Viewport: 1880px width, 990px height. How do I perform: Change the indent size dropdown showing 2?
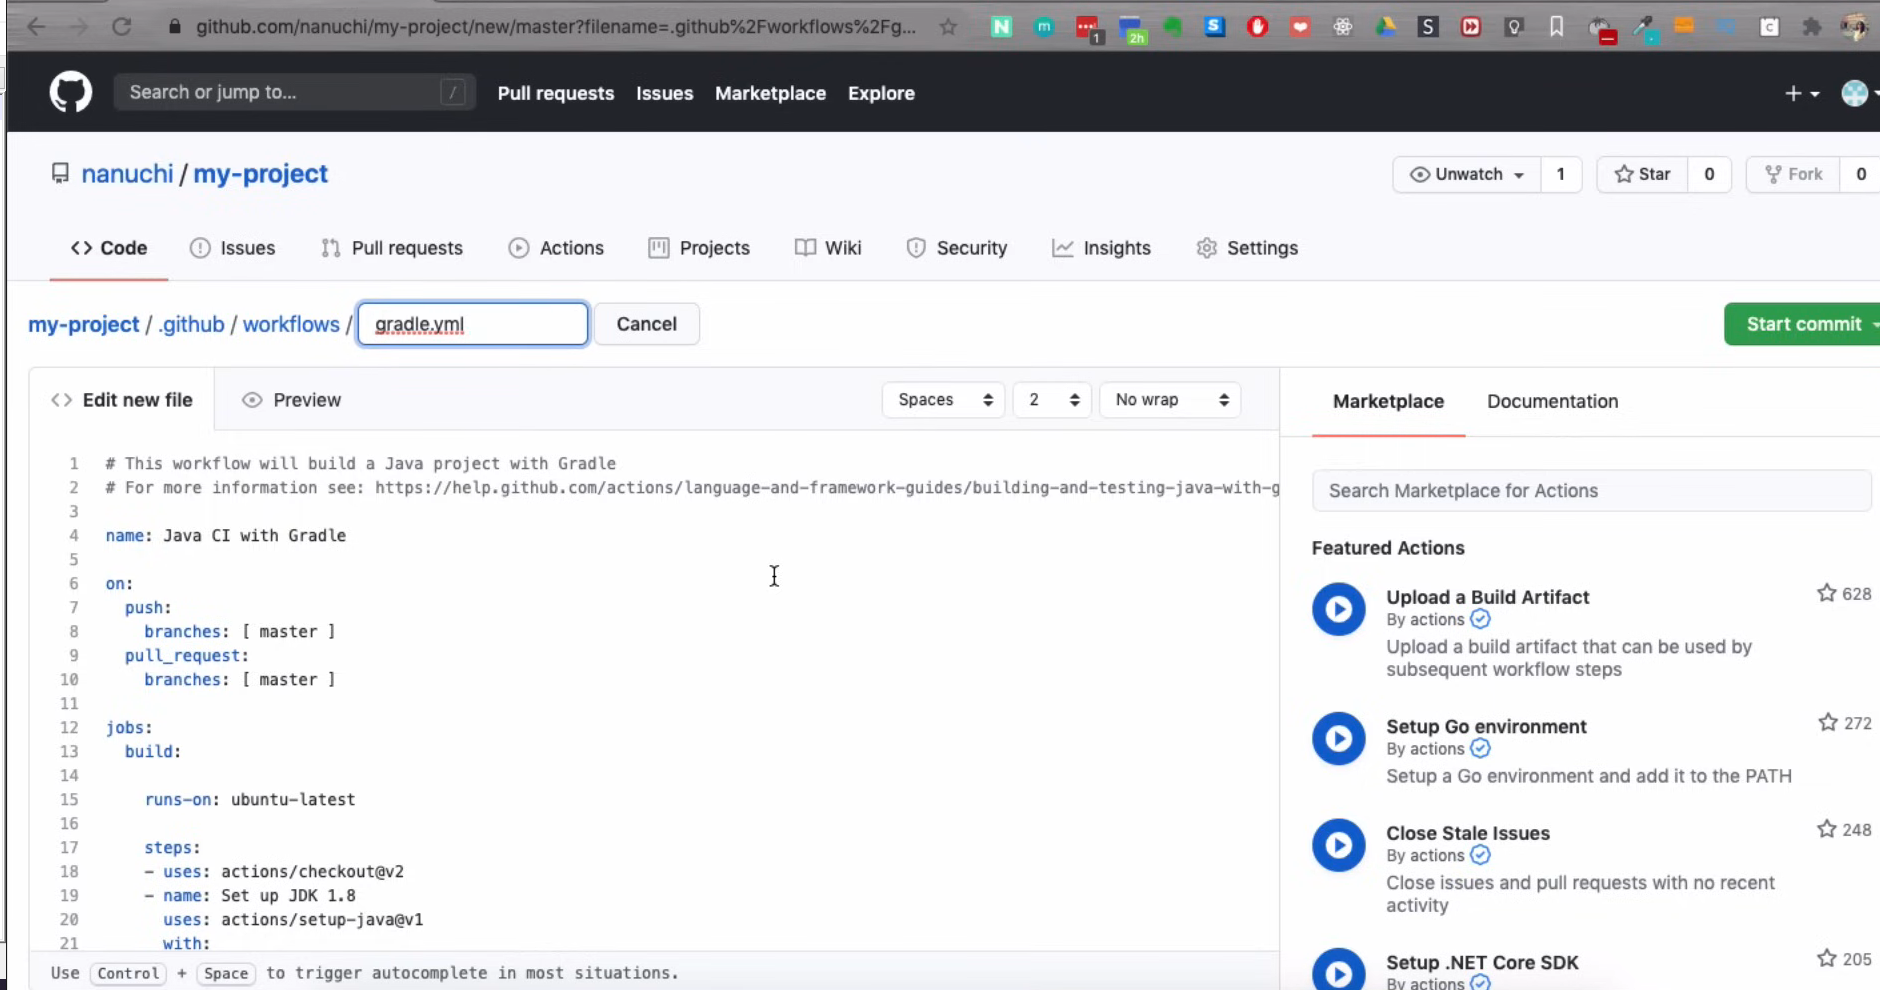click(1052, 400)
